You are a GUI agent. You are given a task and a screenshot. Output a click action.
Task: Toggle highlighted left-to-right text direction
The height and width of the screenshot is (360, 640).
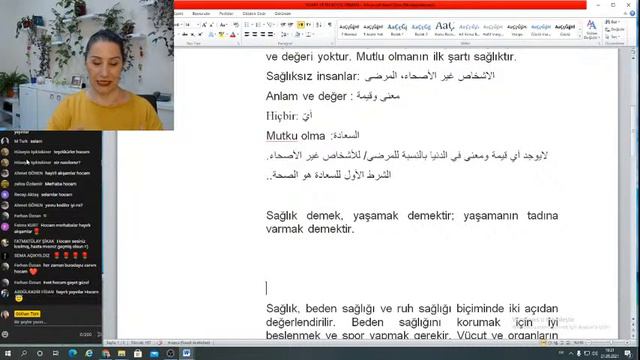[x=300, y=25]
